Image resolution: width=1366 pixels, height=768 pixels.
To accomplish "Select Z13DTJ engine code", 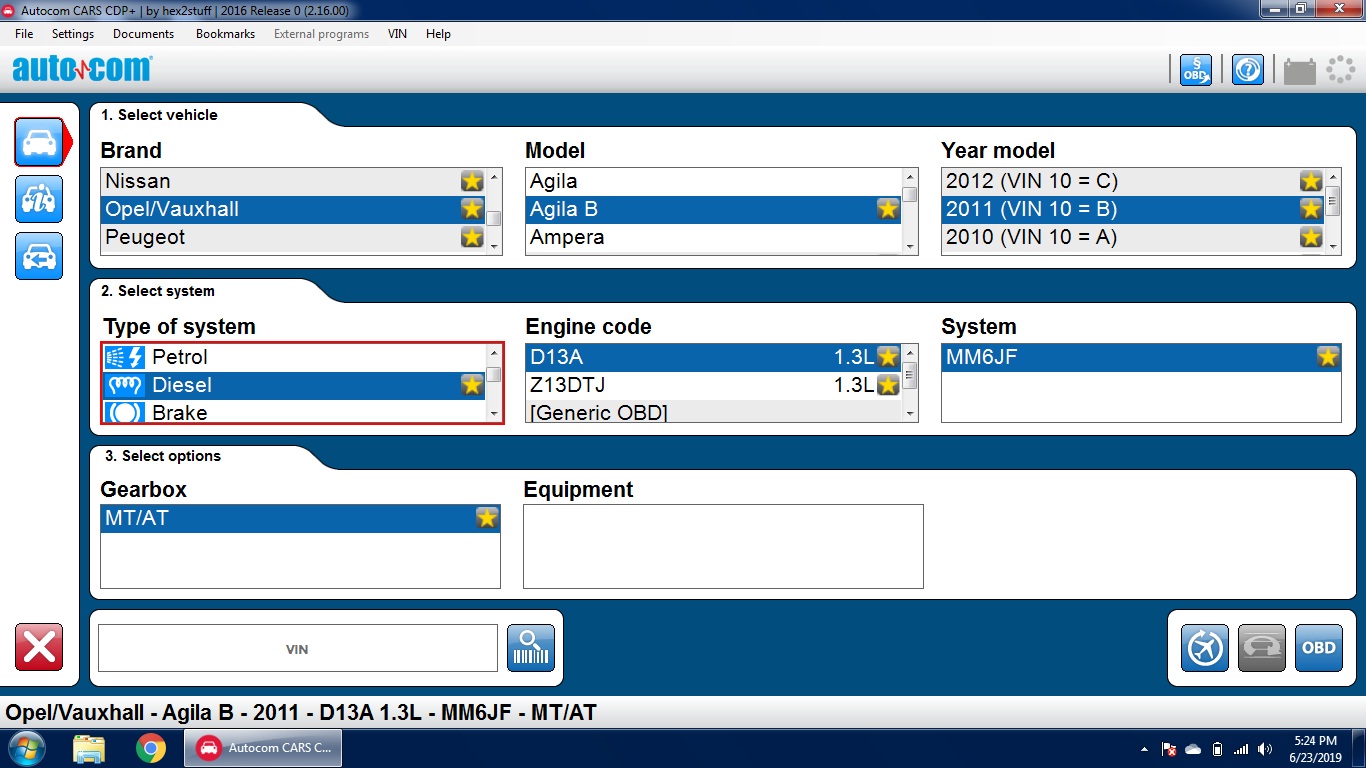I will coord(713,385).
